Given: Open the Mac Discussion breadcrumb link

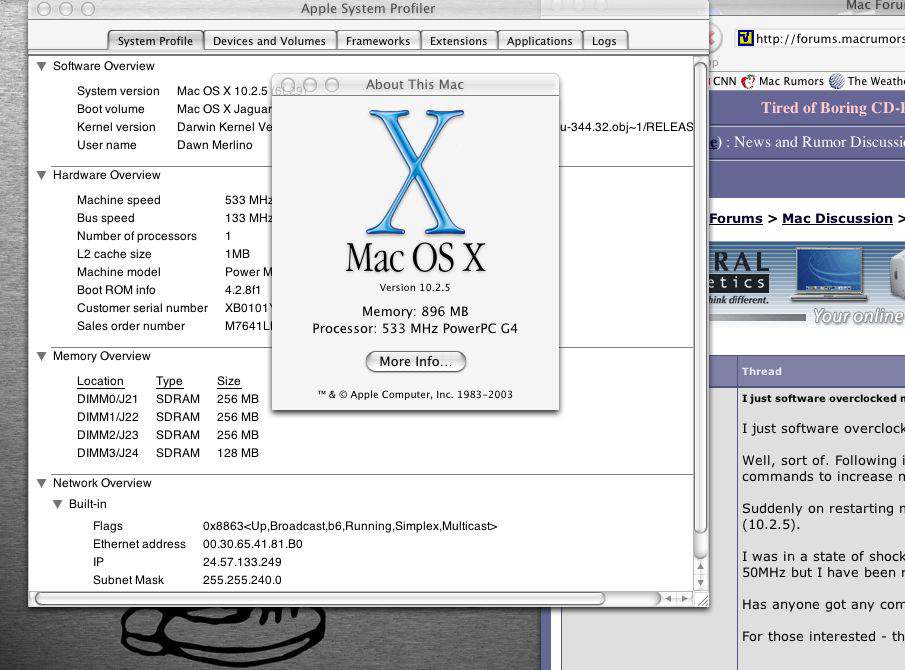Looking at the screenshot, I should tap(837, 219).
